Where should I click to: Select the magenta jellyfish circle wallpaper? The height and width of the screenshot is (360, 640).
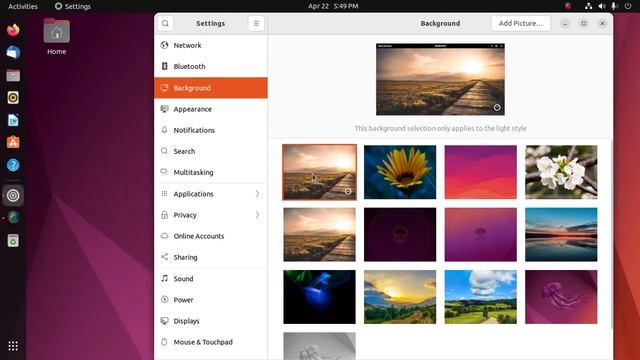pos(480,235)
